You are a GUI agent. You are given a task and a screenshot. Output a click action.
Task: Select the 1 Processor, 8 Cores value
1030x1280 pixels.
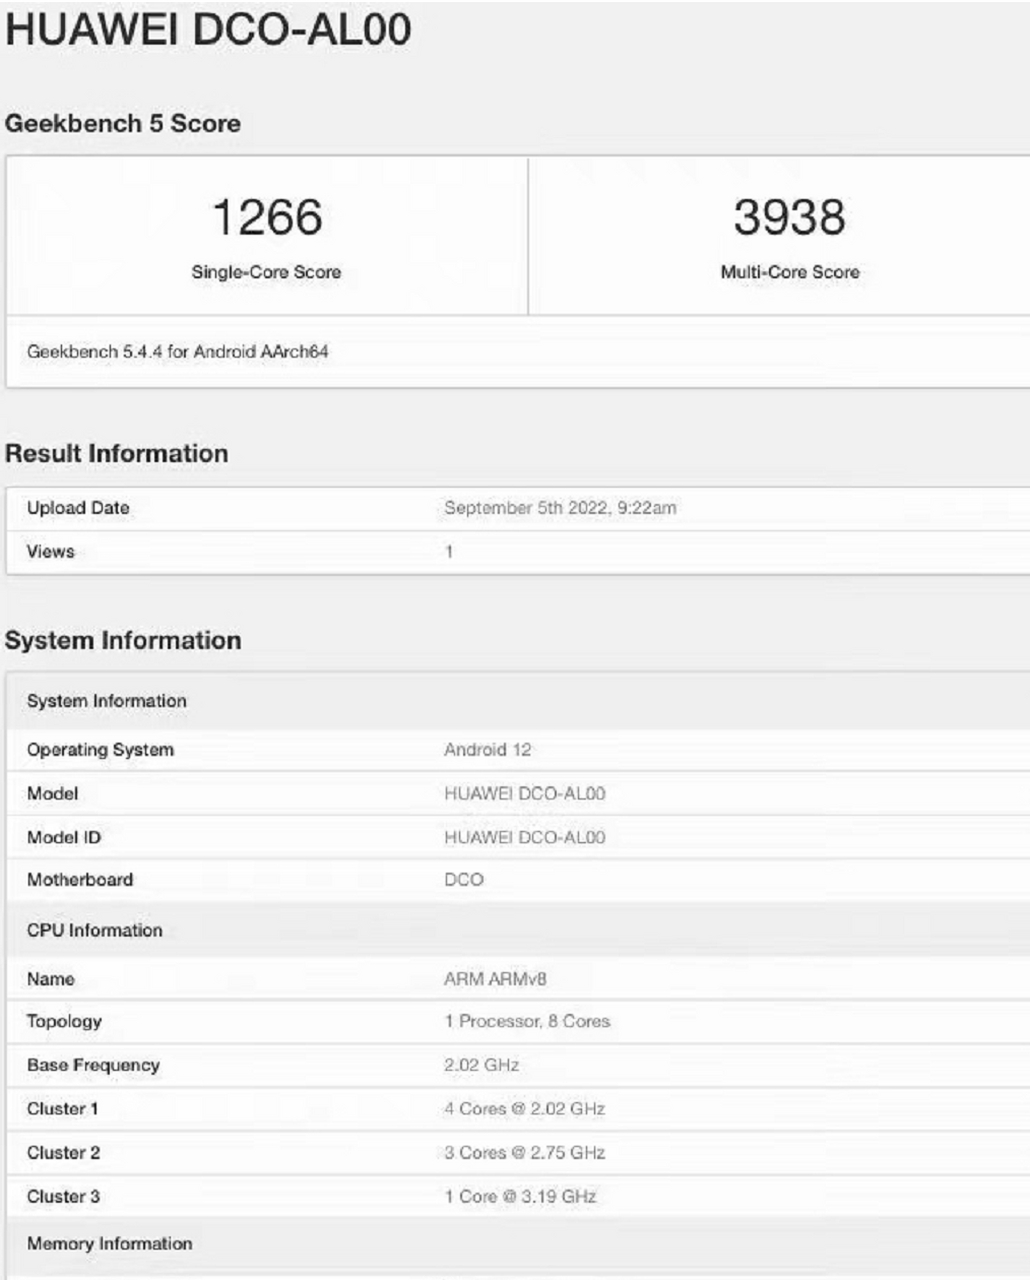click(527, 1022)
